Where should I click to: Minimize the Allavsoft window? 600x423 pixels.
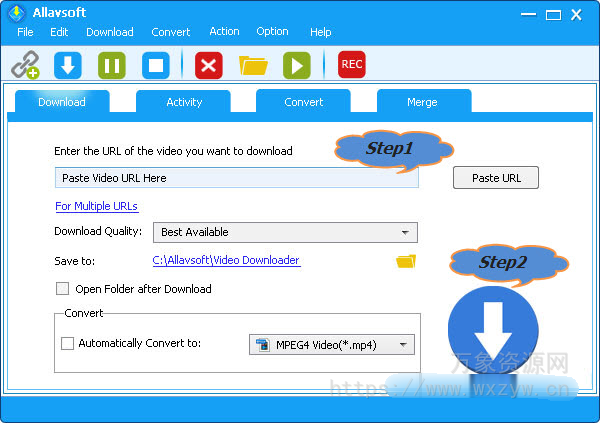tap(528, 15)
